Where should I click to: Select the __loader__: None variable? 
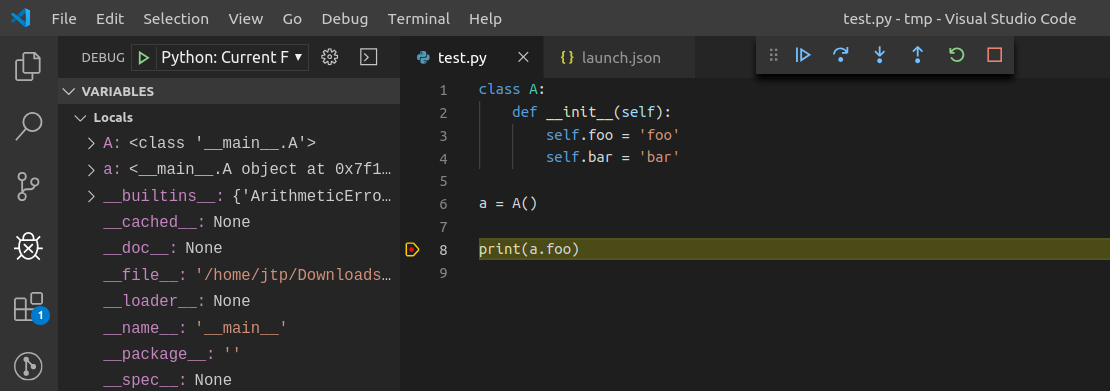coord(229,301)
